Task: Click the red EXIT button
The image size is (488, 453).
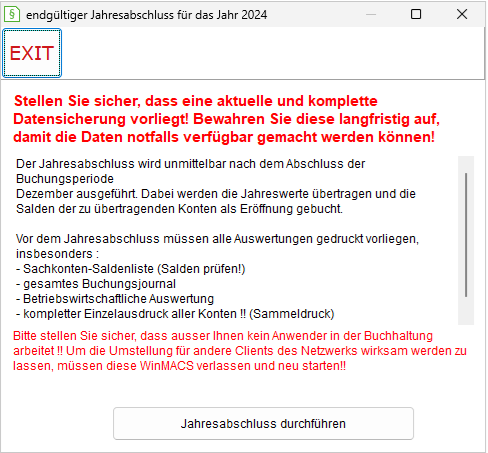Action: click(32, 53)
